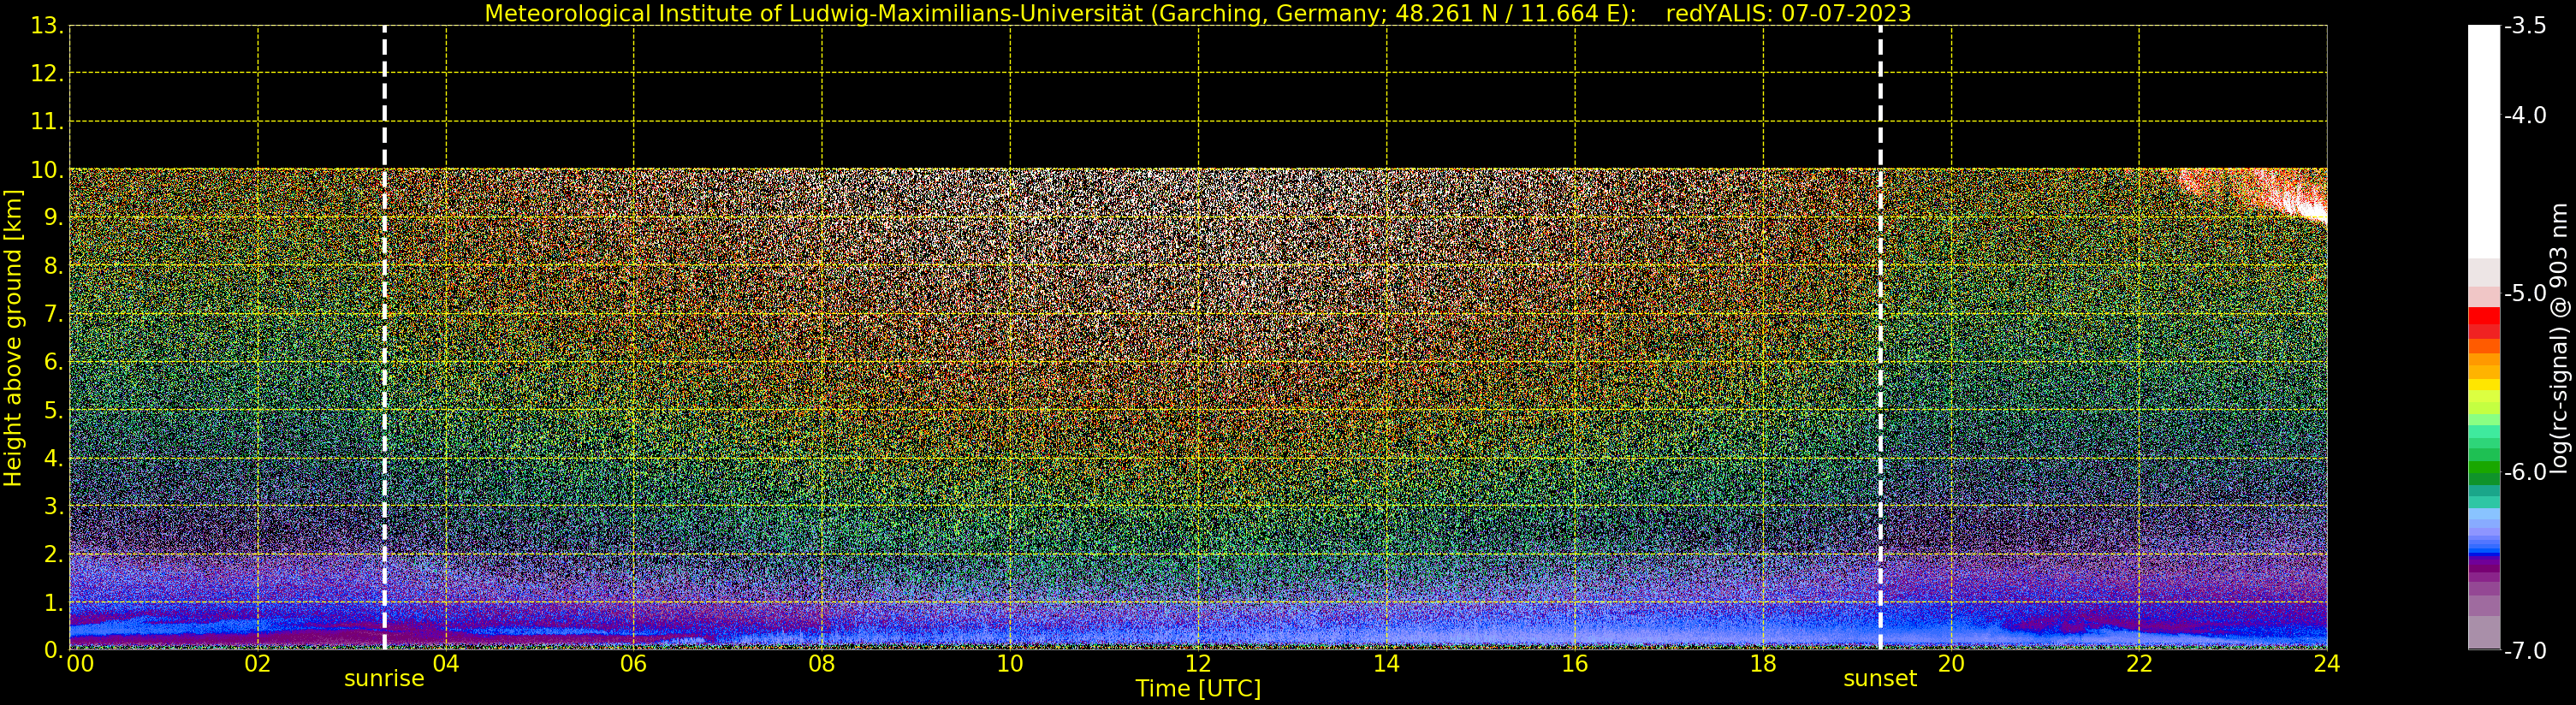Click the white dashed sunrise marker line
Viewport: 2576px width, 705px height.
click(x=384, y=338)
